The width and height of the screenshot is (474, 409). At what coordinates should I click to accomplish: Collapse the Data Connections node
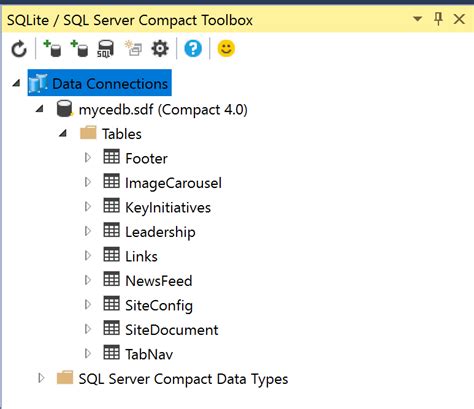(16, 83)
